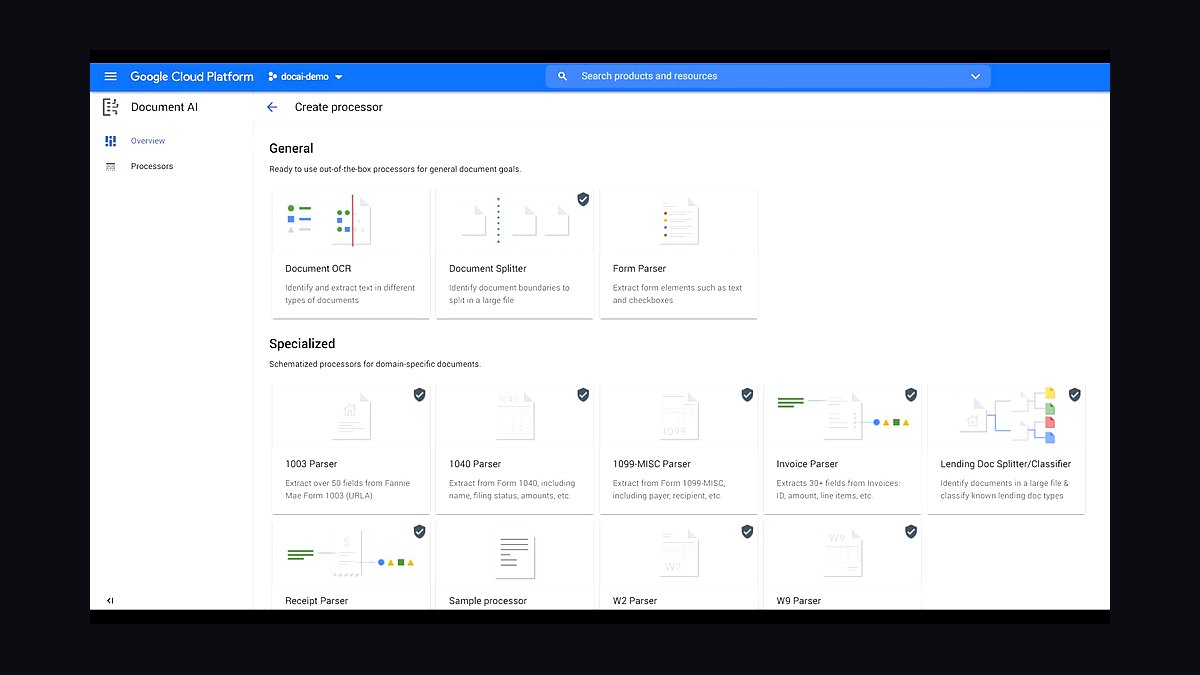
Task: Click the shield badge on Document Splitter card
Action: click(583, 199)
